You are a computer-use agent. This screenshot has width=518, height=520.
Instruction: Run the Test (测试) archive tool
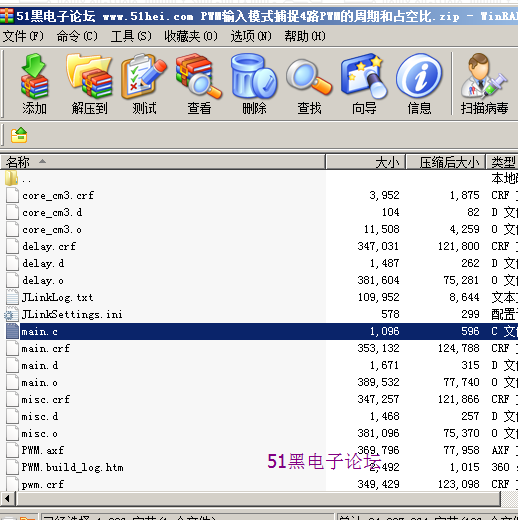point(144,76)
